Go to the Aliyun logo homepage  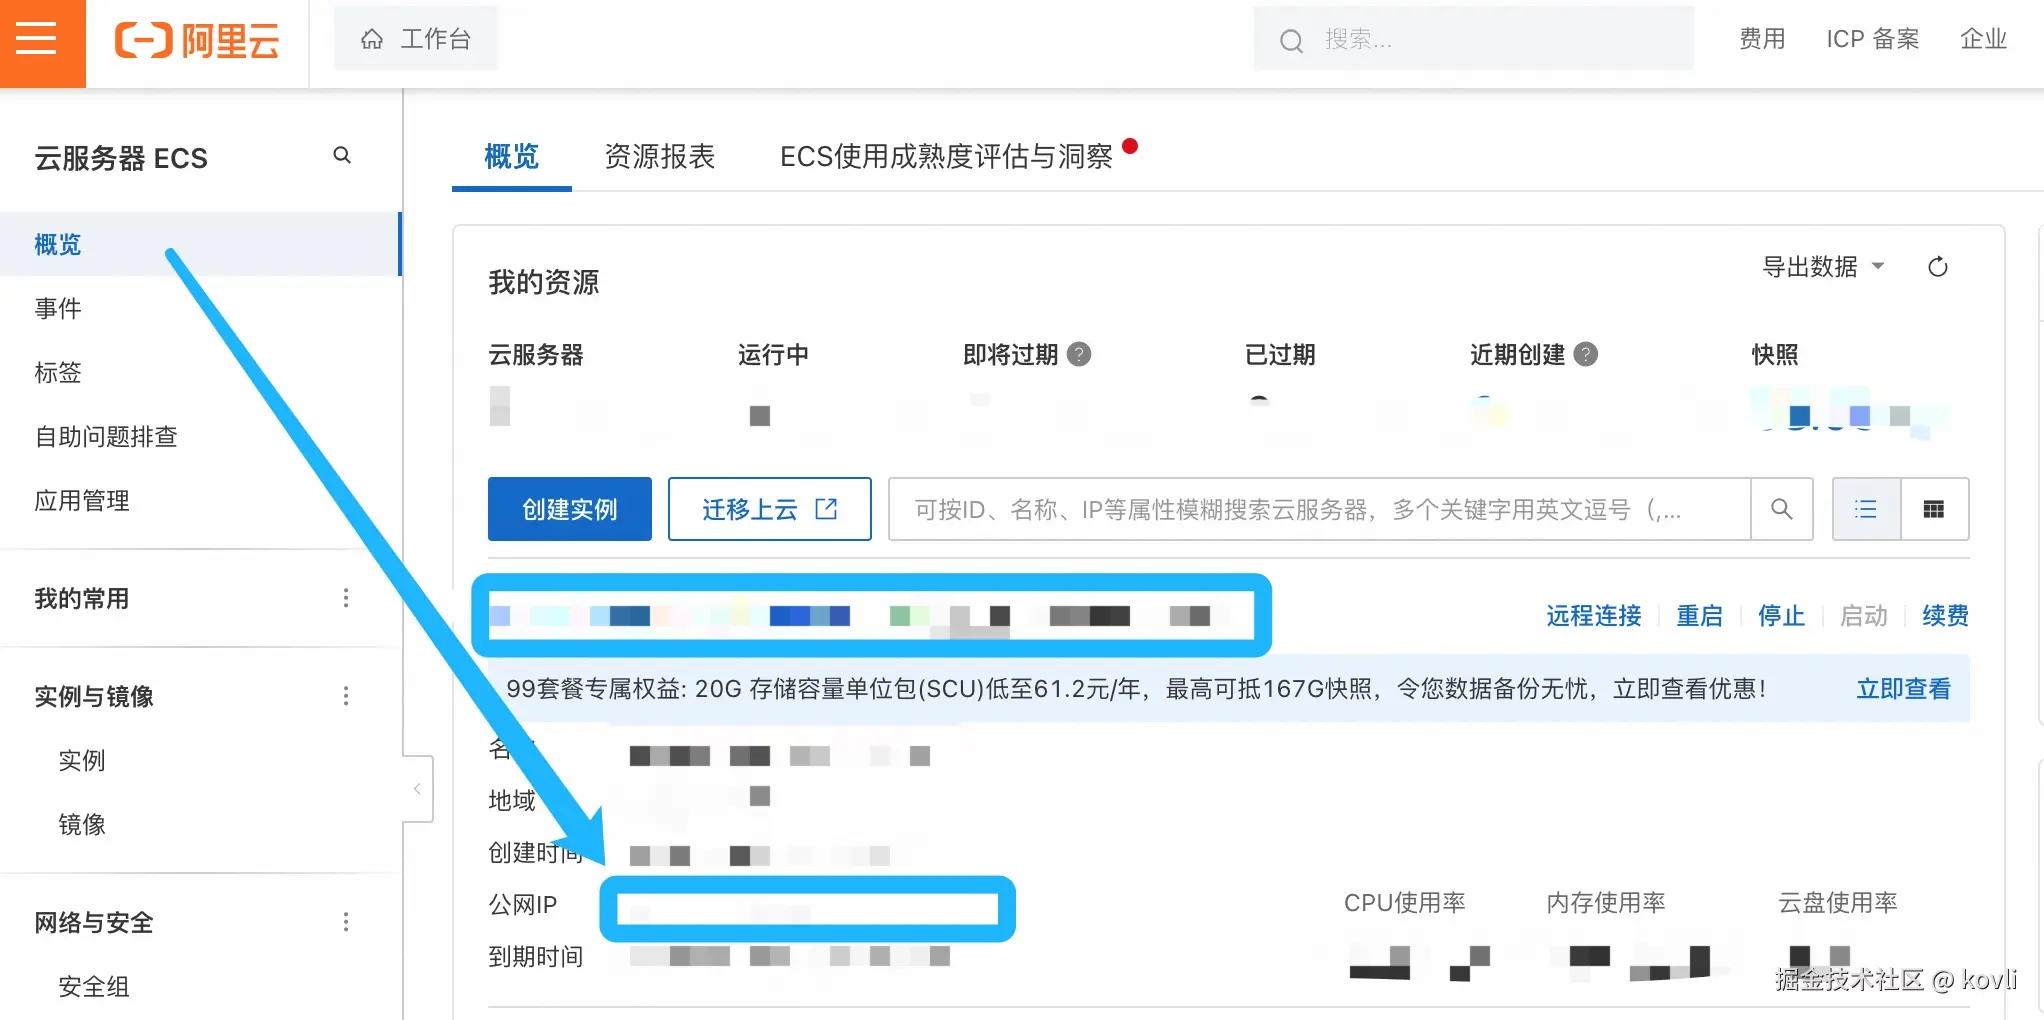[x=197, y=40]
